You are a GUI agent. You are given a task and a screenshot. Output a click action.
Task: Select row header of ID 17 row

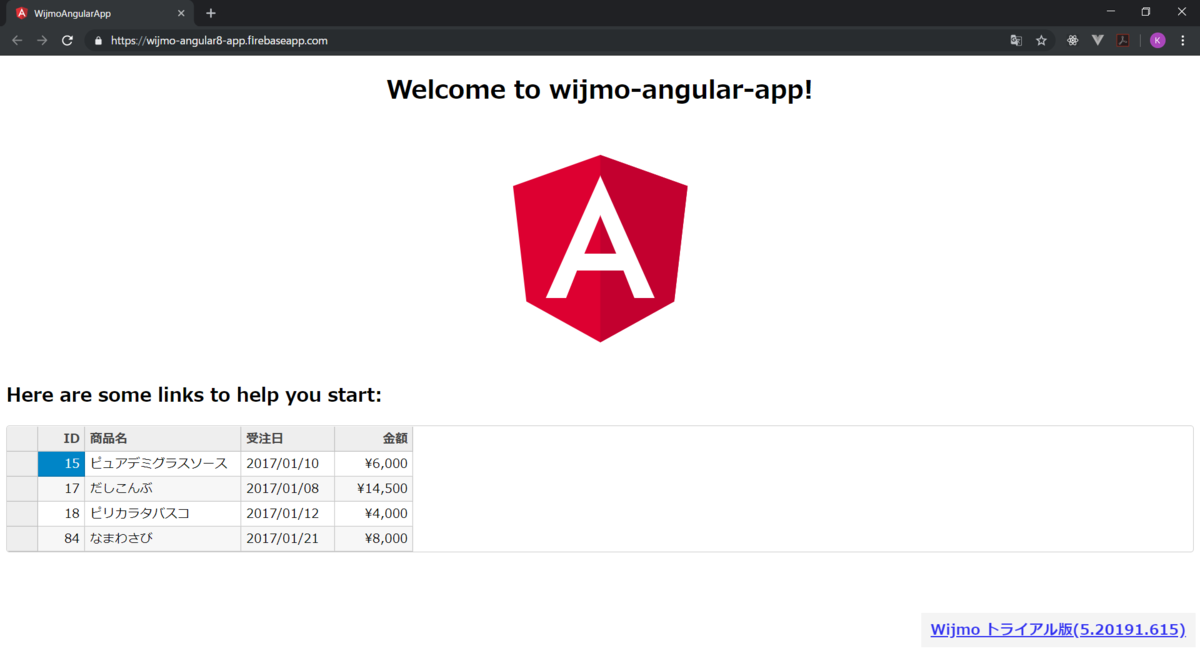pyautogui.click(x=22, y=488)
